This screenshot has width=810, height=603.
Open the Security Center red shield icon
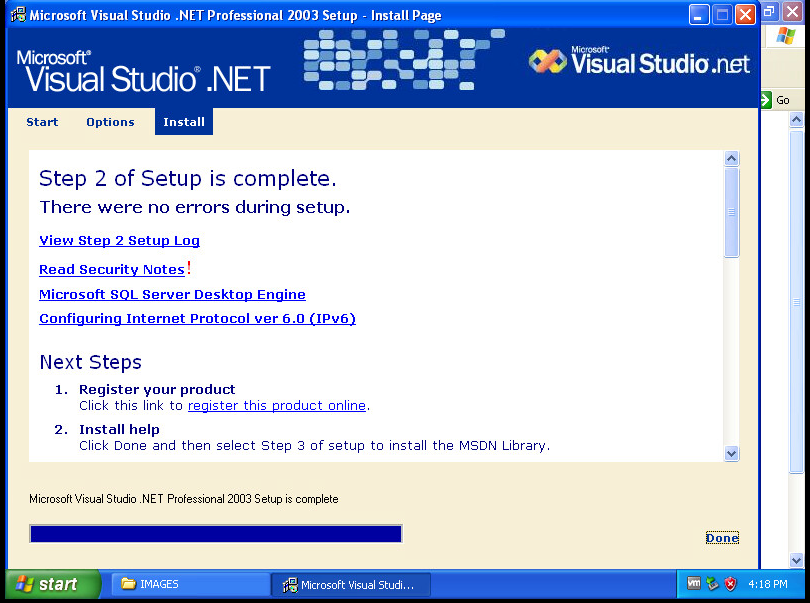click(x=730, y=584)
